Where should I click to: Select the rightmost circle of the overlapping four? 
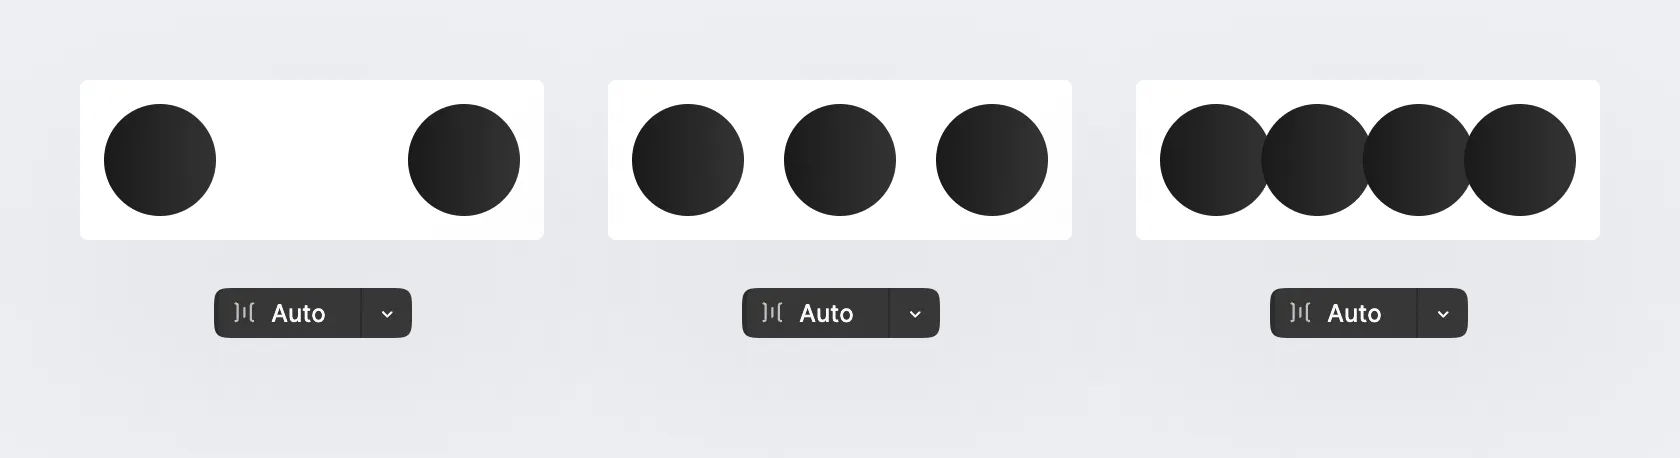pos(1520,160)
